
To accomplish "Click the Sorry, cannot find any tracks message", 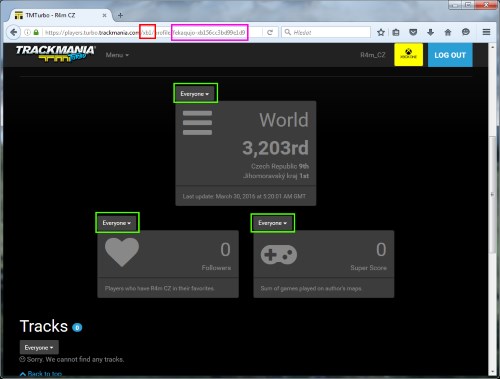I will click(x=72, y=359).
